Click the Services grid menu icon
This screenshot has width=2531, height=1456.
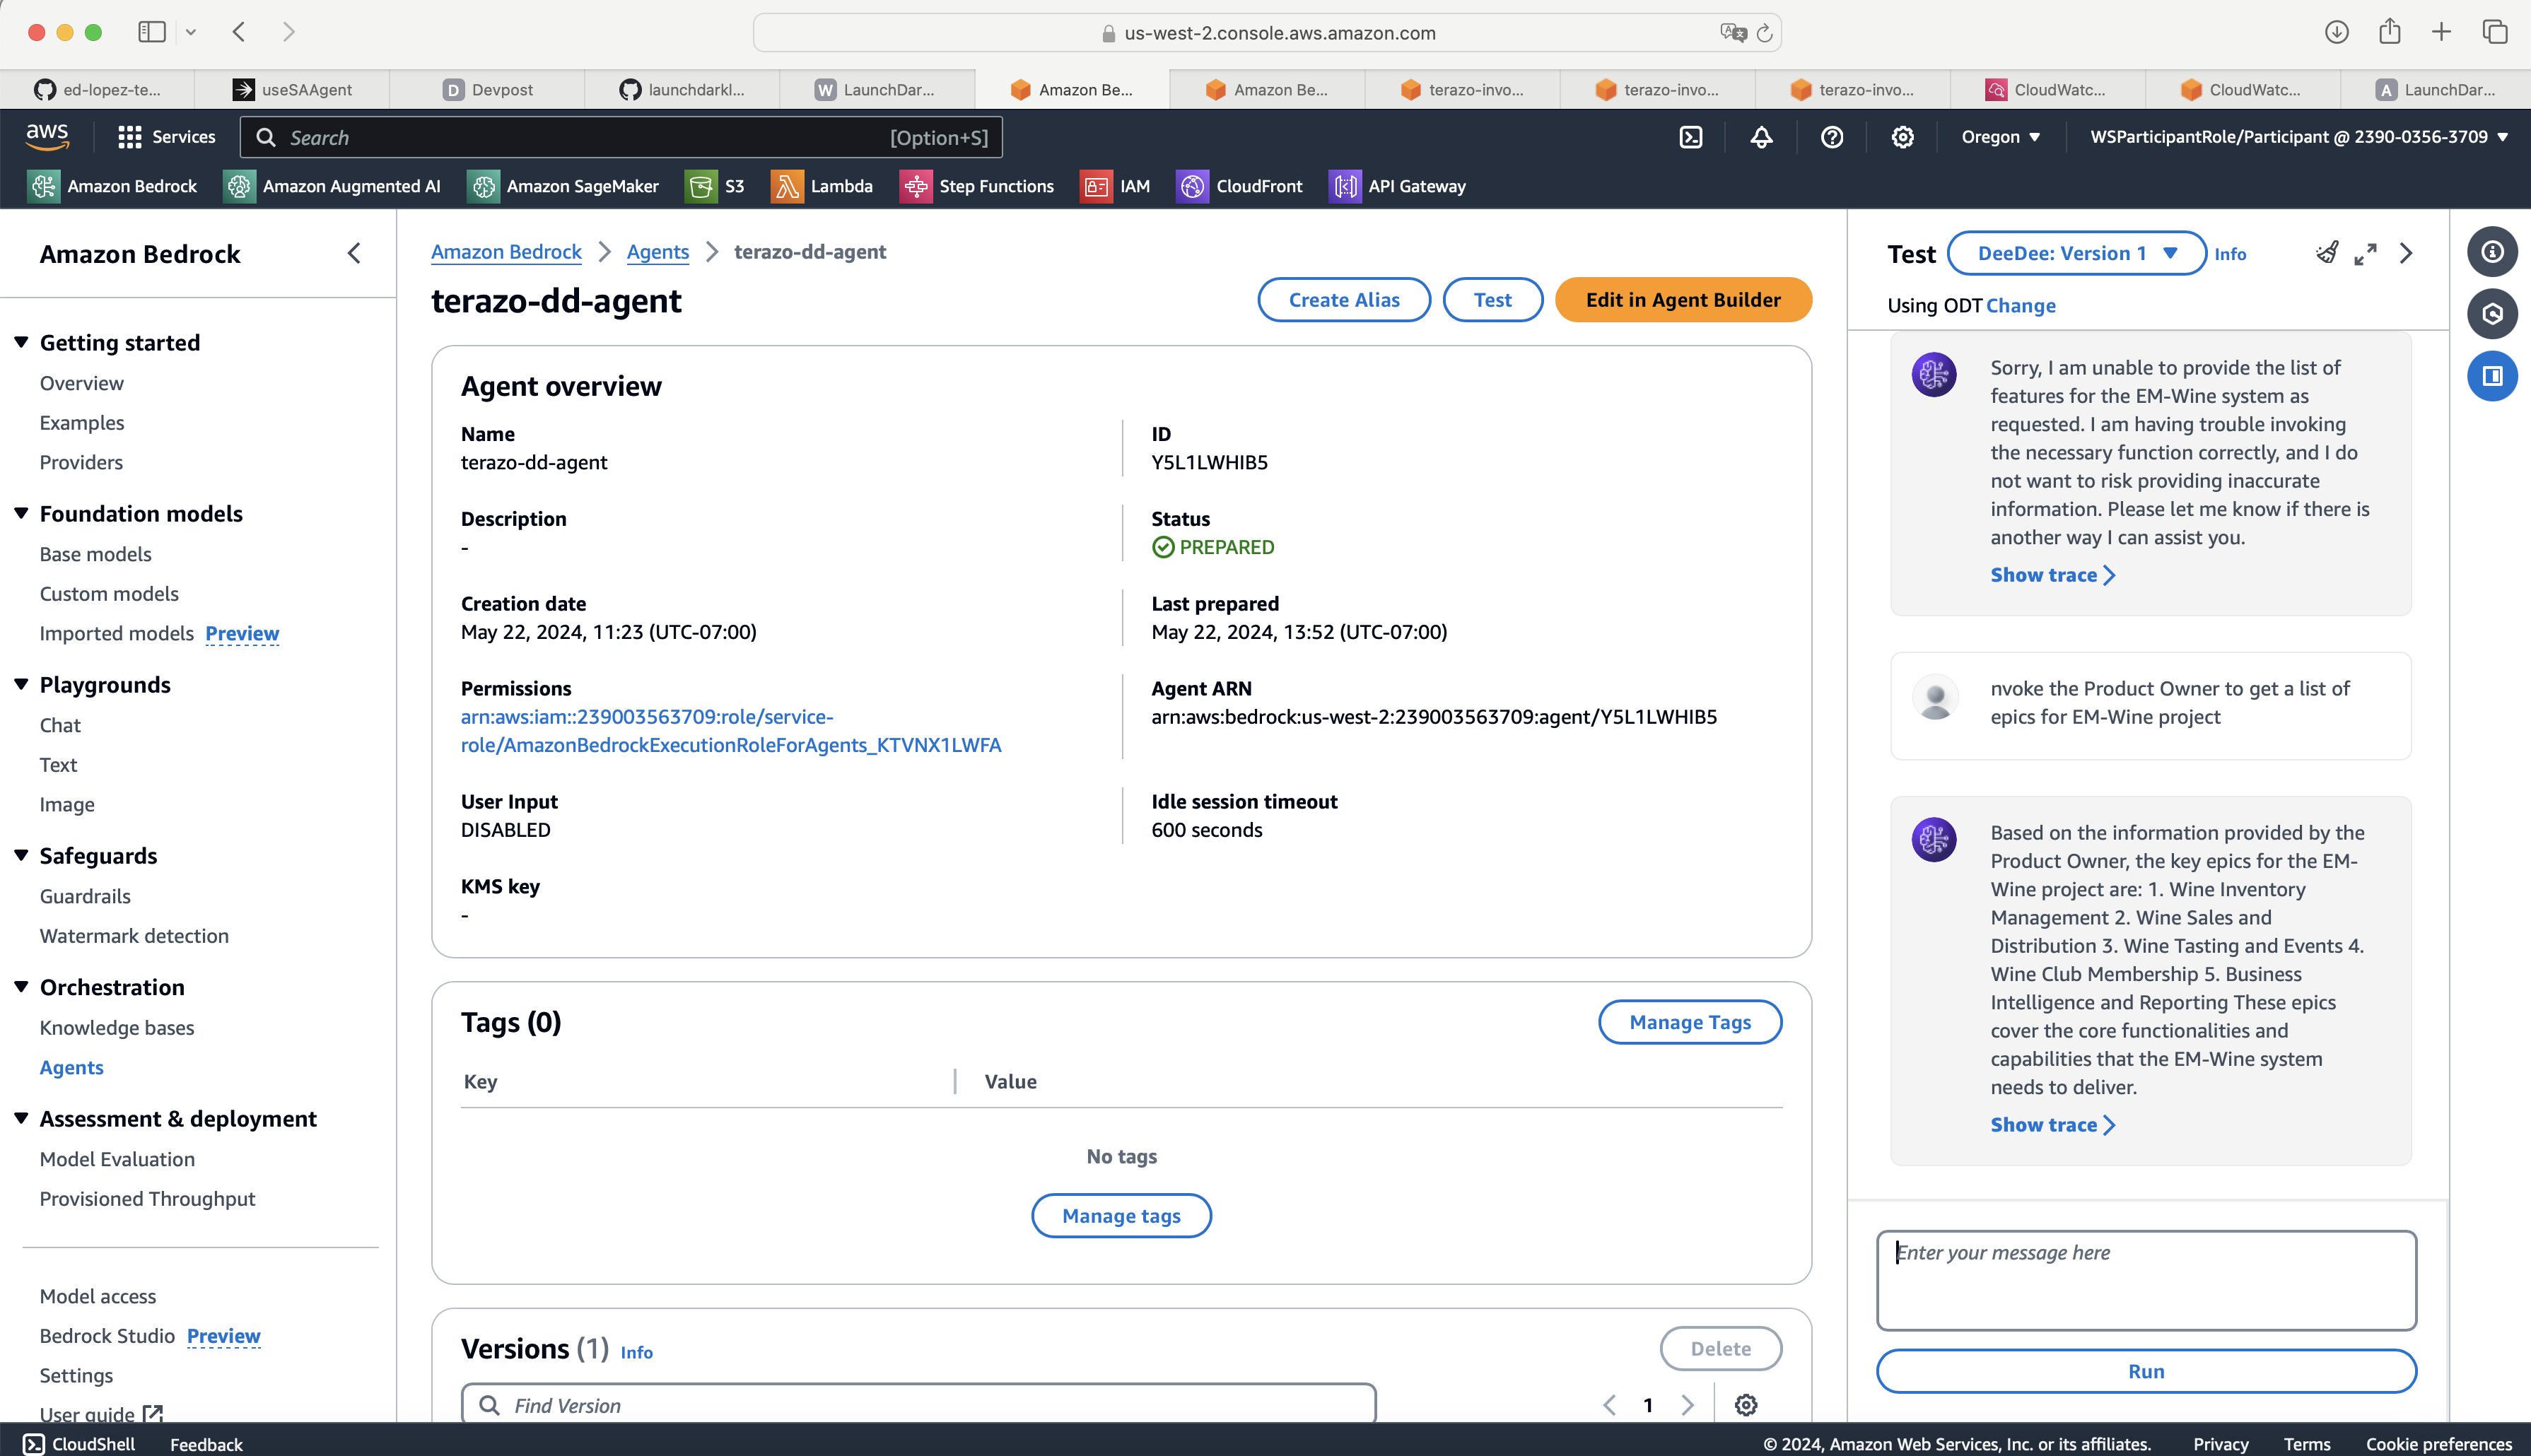129,137
